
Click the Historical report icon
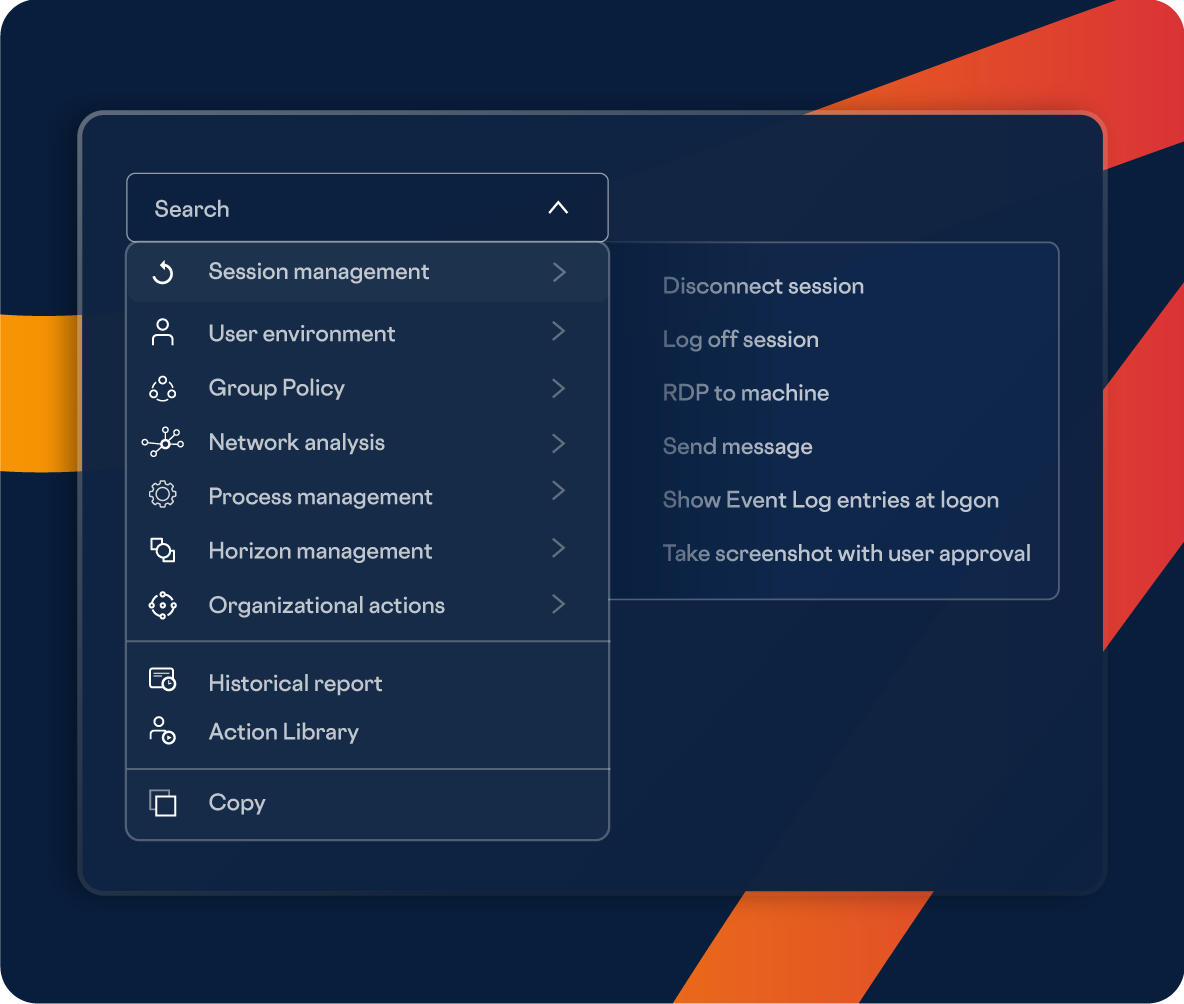(163, 681)
